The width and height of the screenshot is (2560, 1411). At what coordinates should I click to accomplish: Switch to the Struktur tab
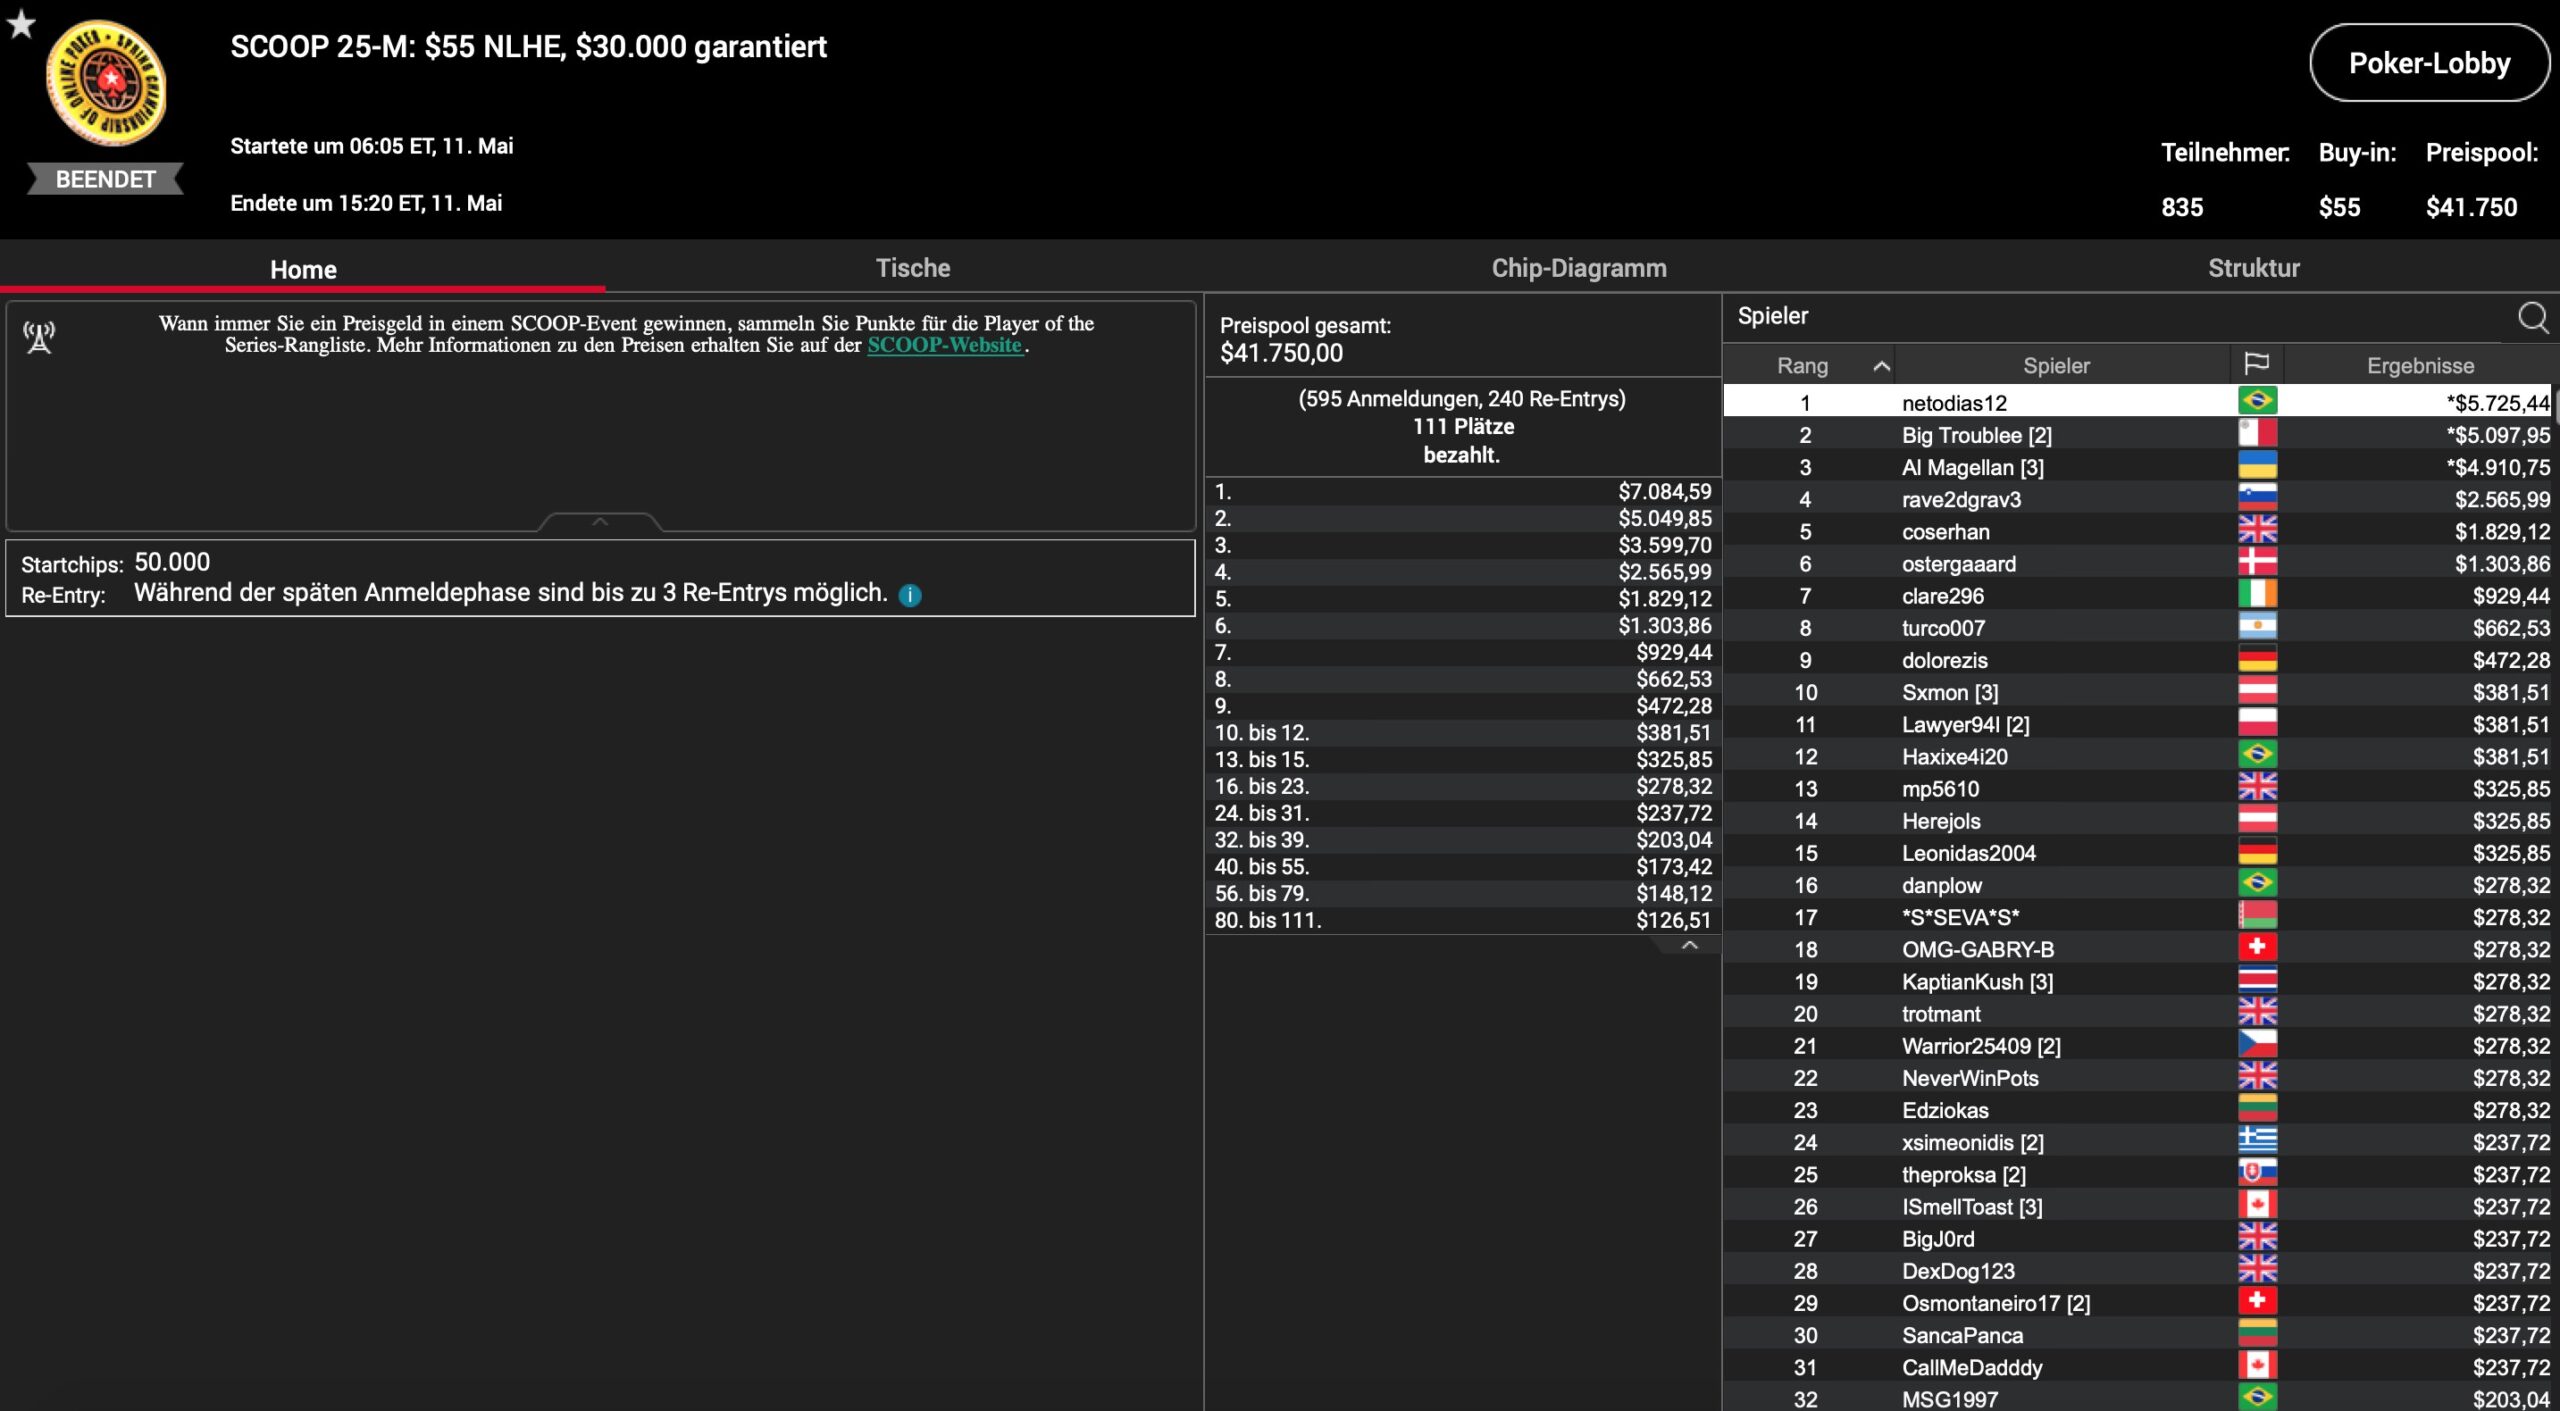tap(2253, 268)
